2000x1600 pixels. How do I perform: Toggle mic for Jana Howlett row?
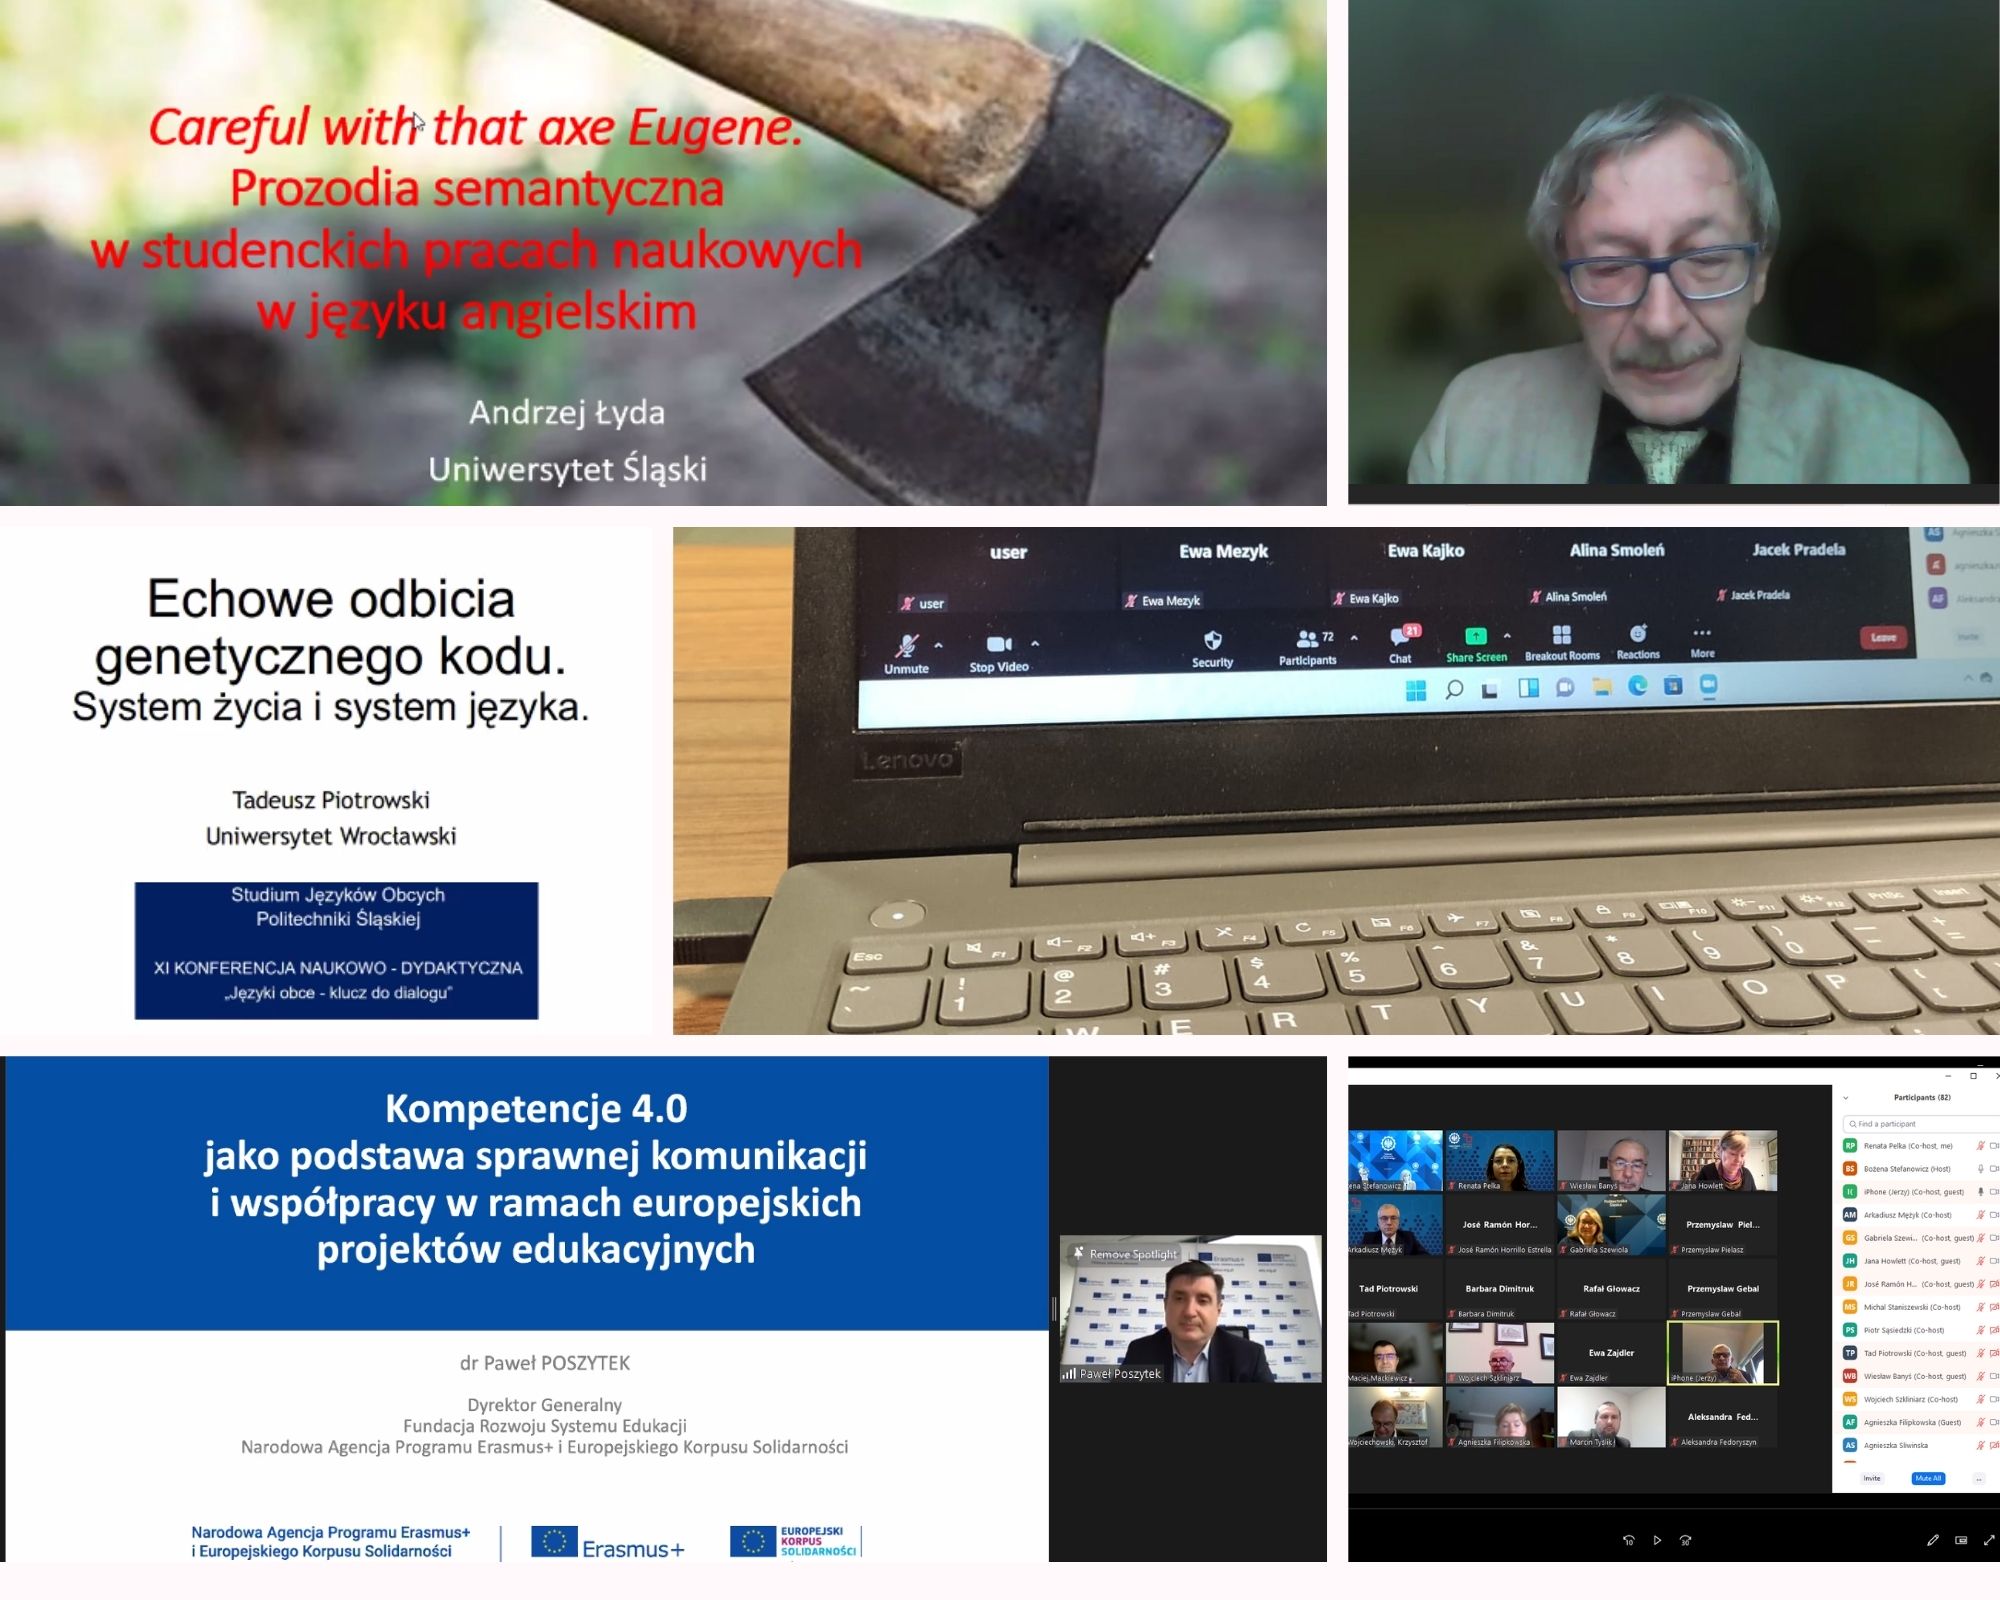pyautogui.click(x=1980, y=1261)
